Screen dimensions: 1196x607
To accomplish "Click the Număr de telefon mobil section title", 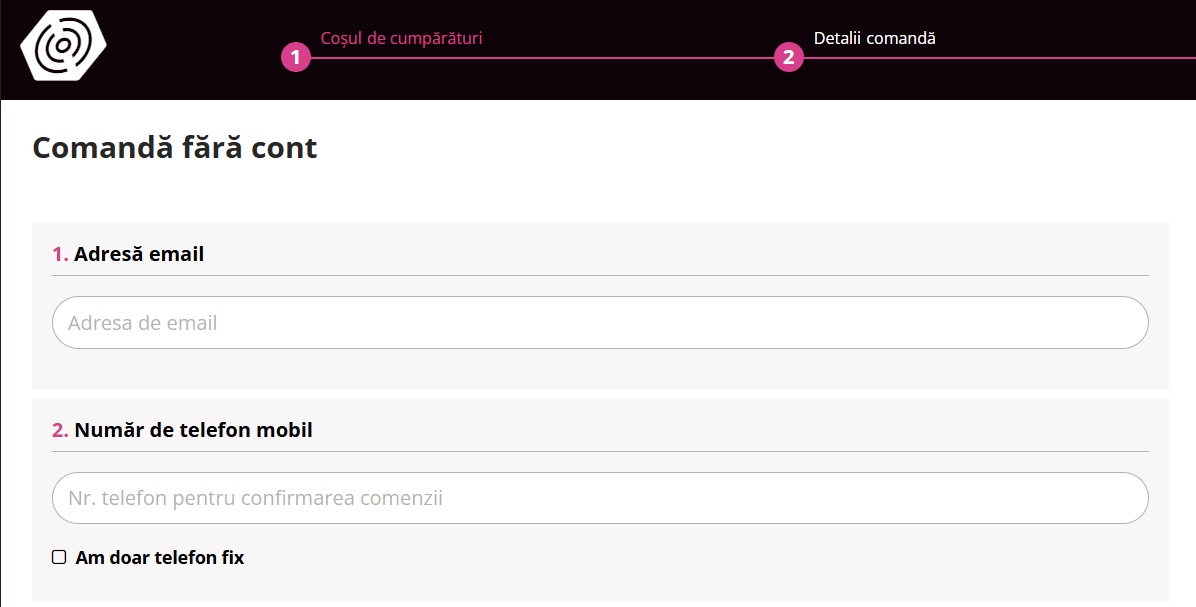I will point(193,430).
